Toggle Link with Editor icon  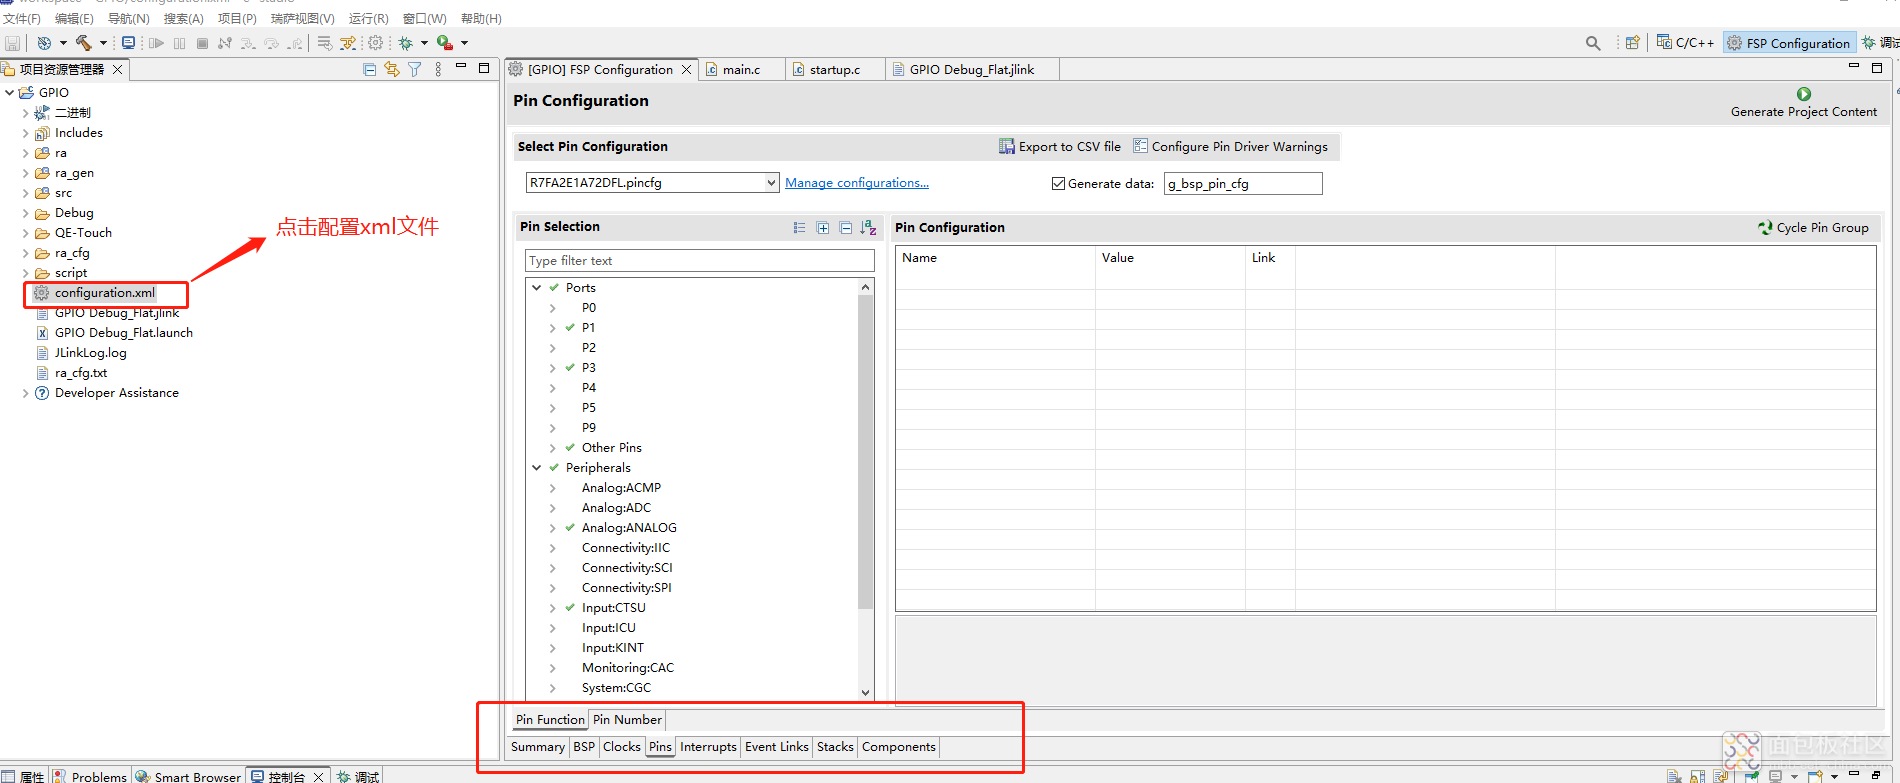pyautogui.click(x=391, y=69)
